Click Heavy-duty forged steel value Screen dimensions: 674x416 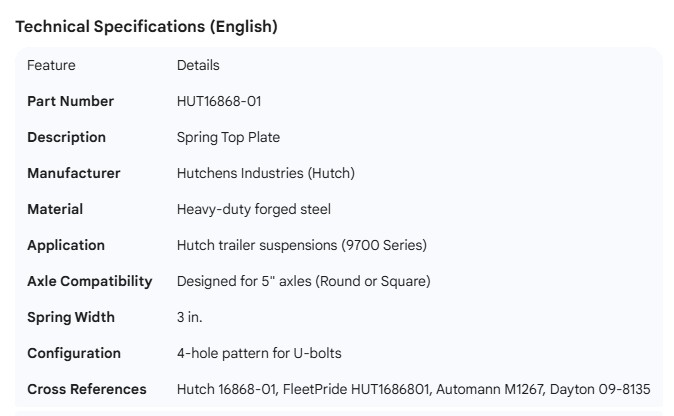253,209
